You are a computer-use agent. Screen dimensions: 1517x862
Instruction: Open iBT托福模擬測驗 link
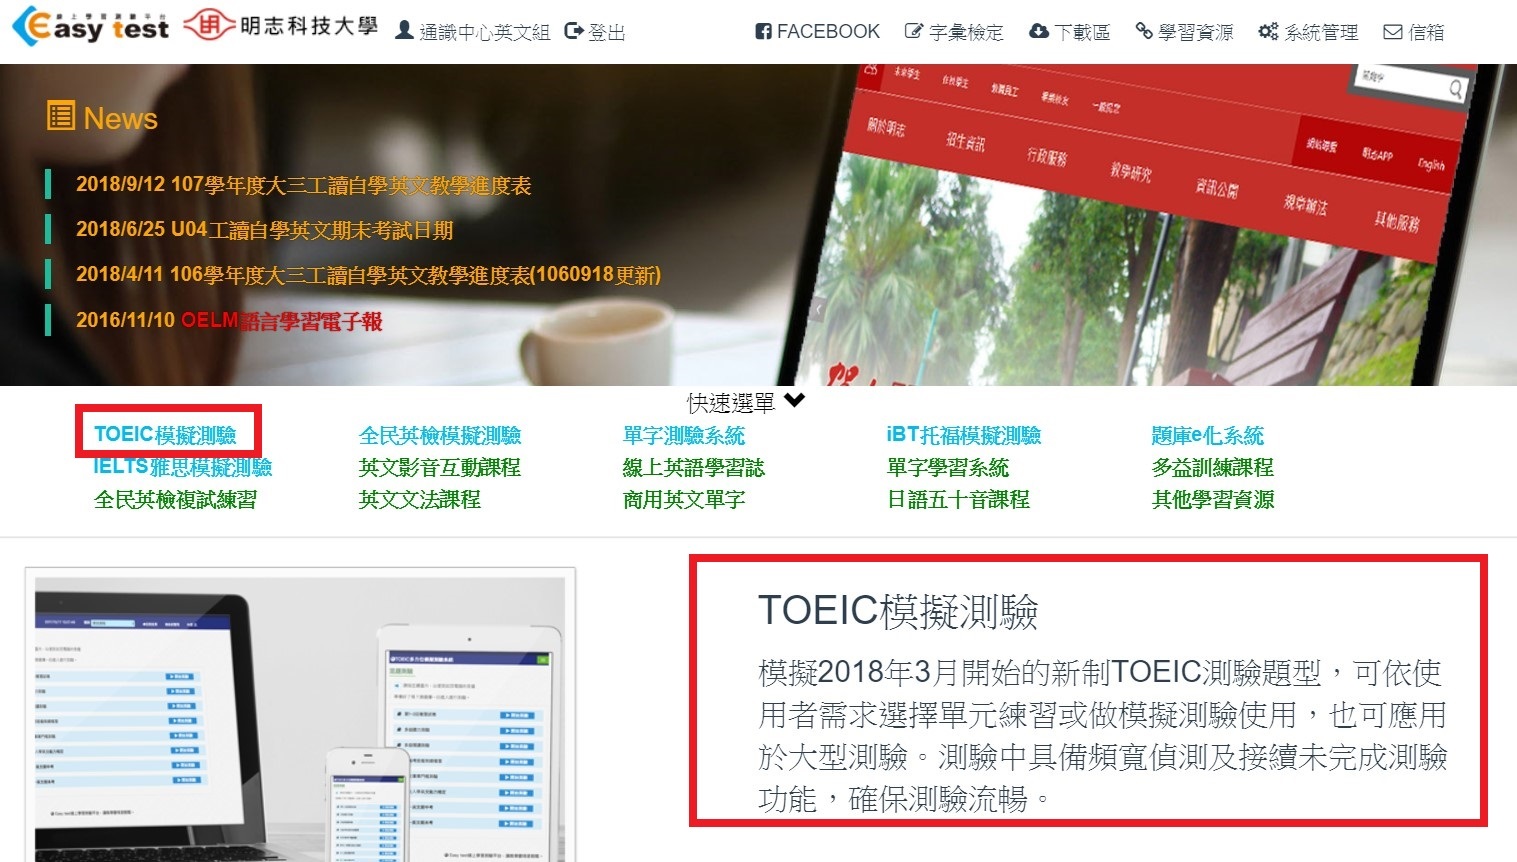(x=964, y=435)
